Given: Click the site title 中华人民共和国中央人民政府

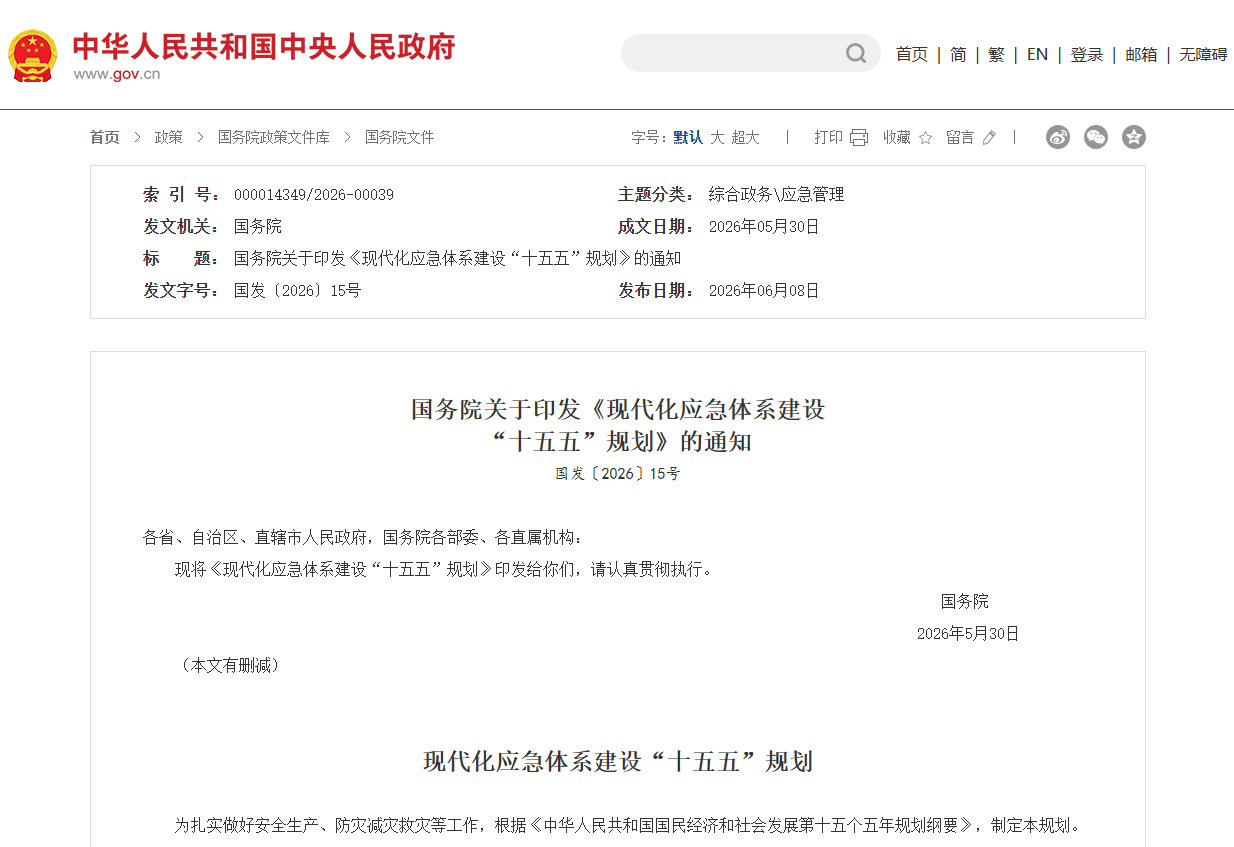Looking at the screenshot, I should [264, 47].
